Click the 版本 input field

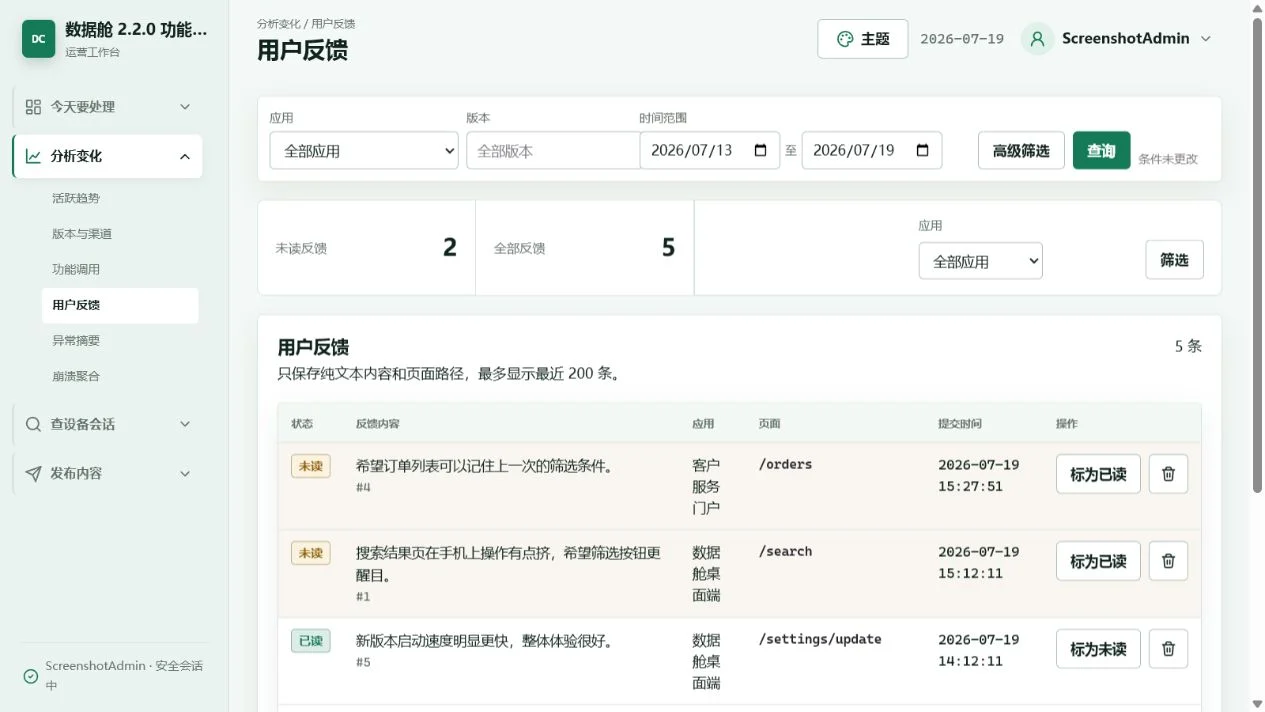[x=553, y=150]
